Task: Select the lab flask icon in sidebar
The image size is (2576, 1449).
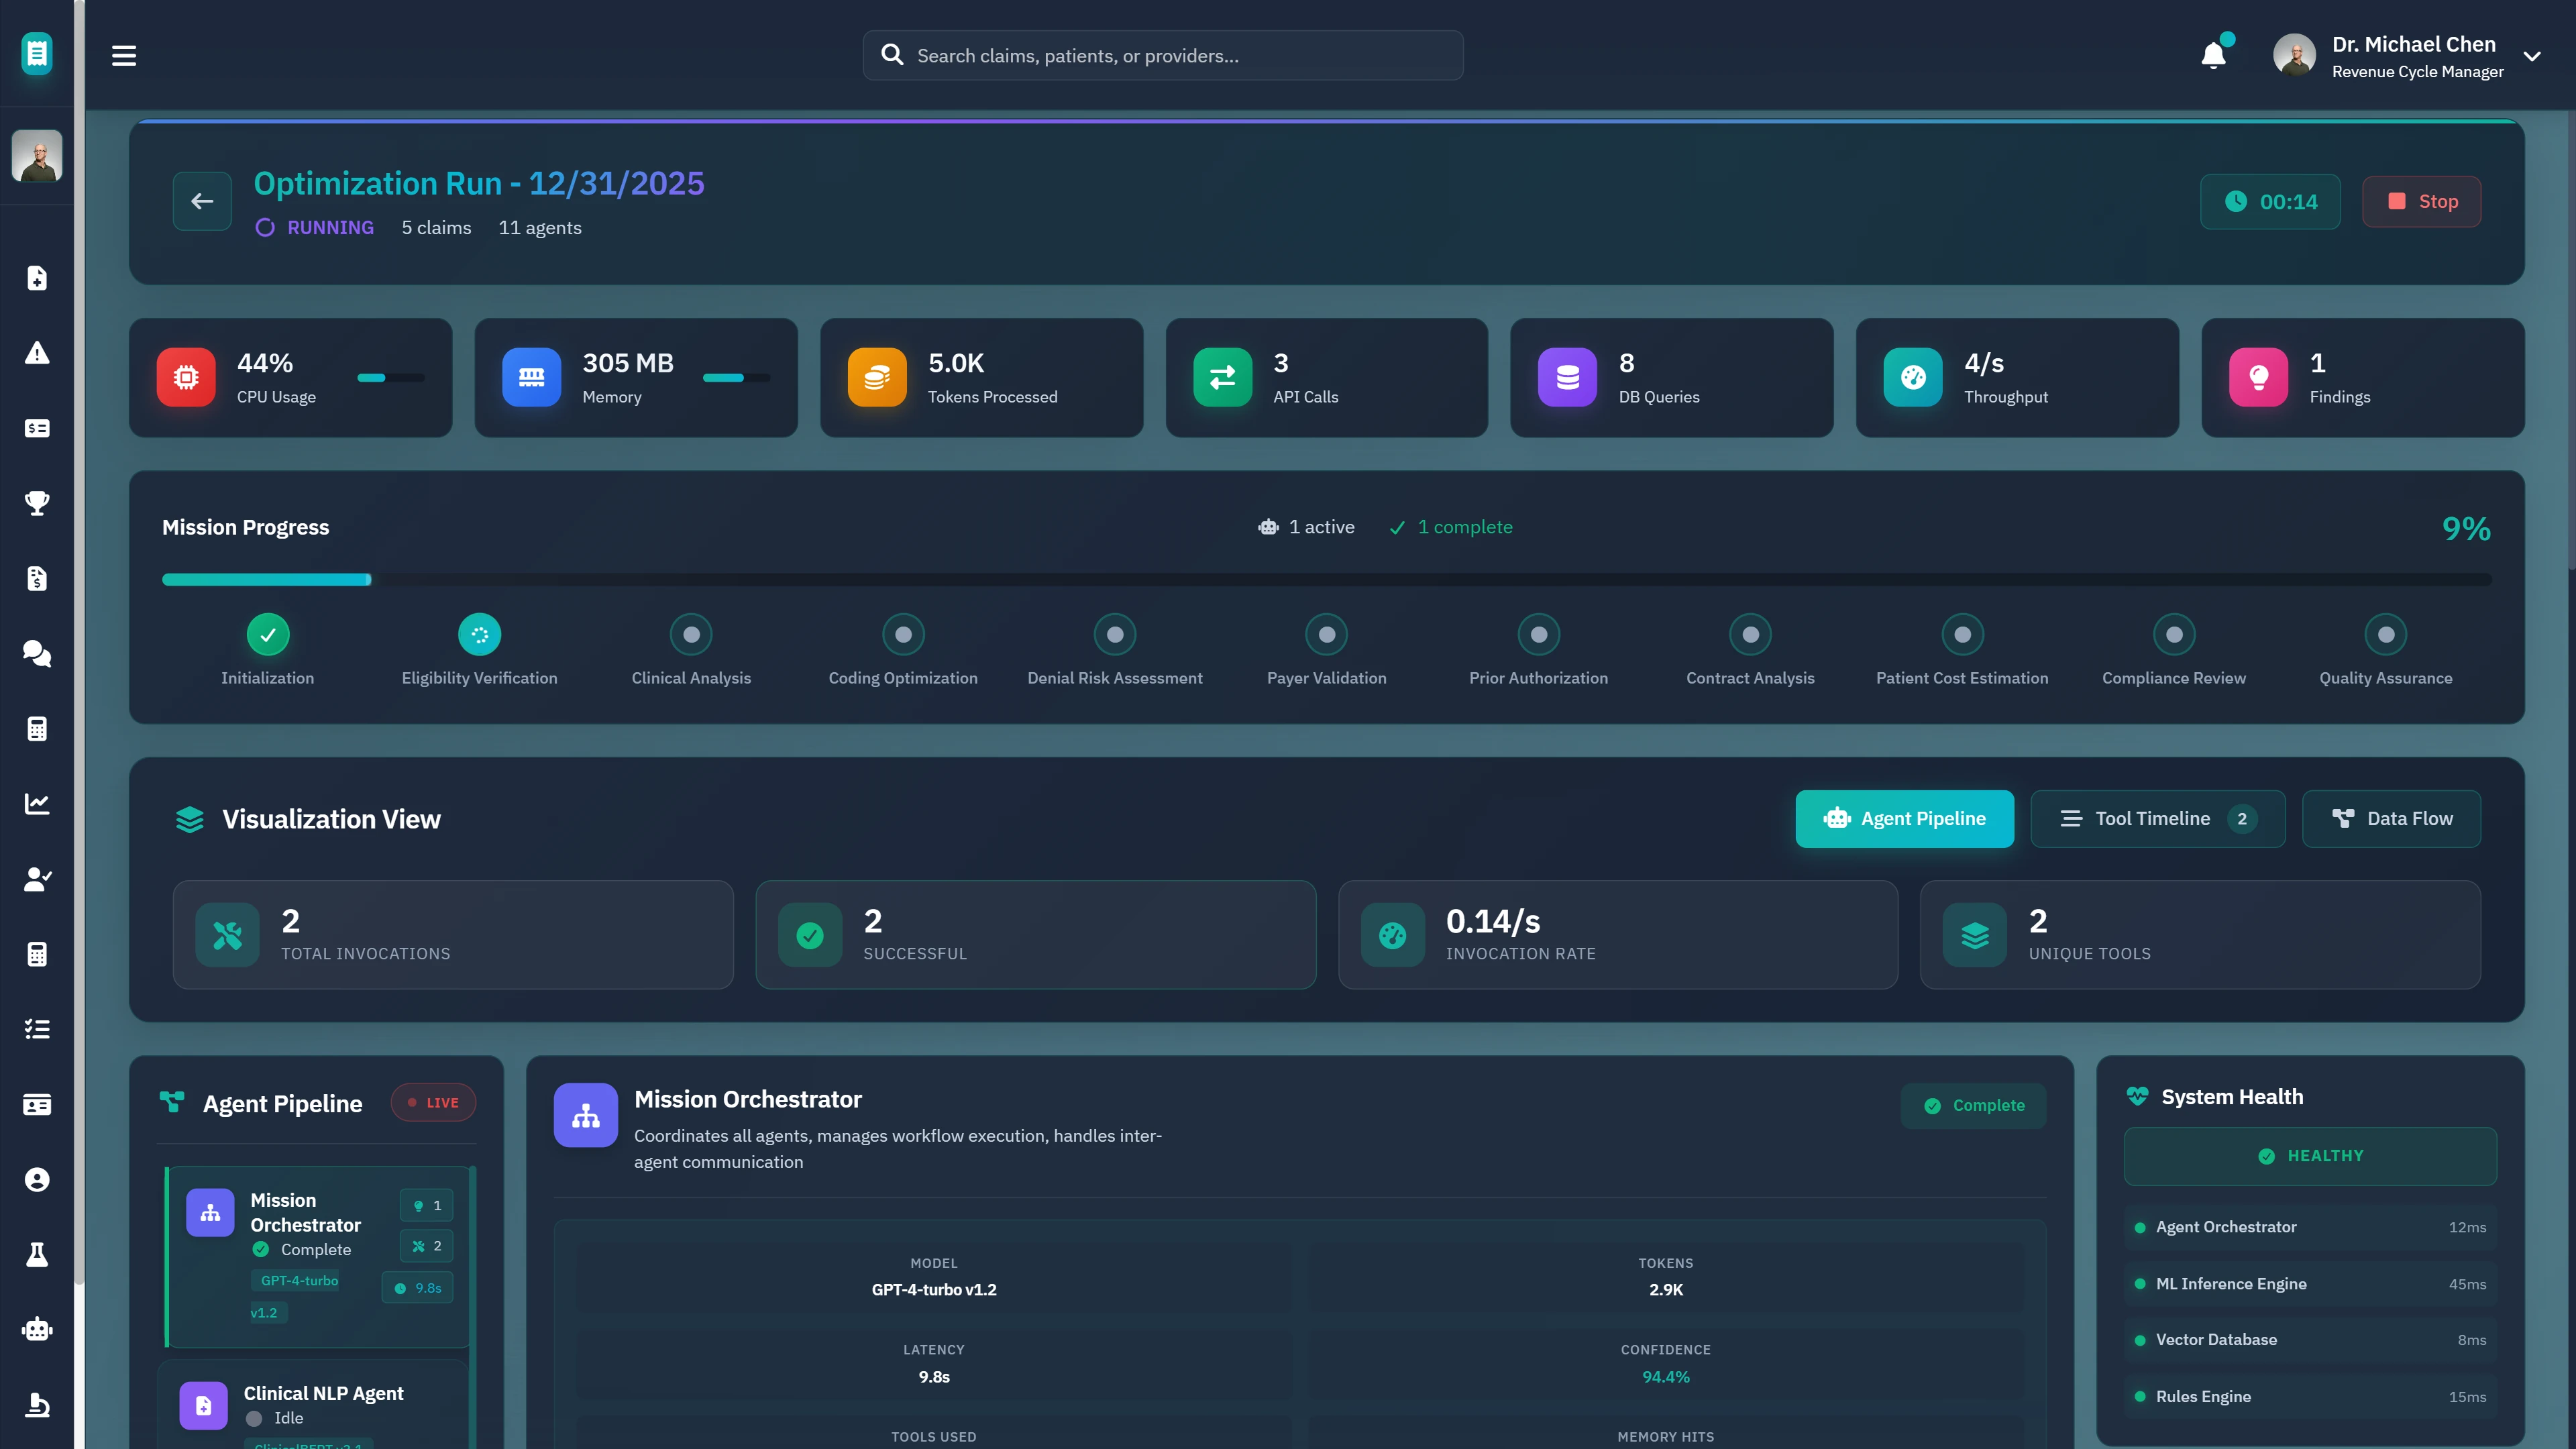Action: (x=37, y=1255)
